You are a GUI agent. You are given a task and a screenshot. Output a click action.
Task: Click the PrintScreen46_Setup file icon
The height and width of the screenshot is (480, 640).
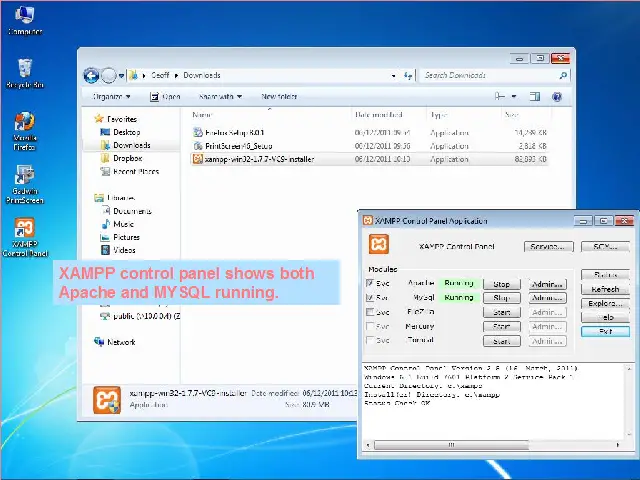point(198,146)
